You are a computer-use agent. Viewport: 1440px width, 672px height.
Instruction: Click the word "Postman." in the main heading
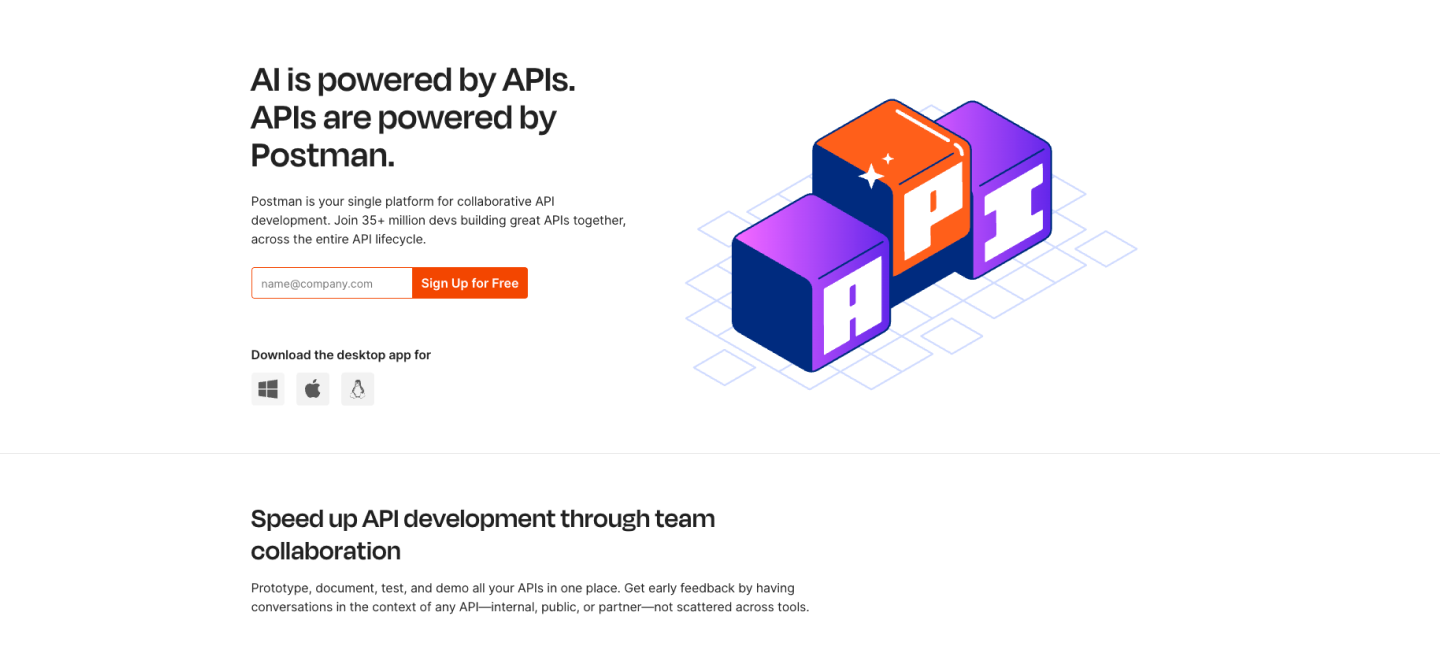322,155
